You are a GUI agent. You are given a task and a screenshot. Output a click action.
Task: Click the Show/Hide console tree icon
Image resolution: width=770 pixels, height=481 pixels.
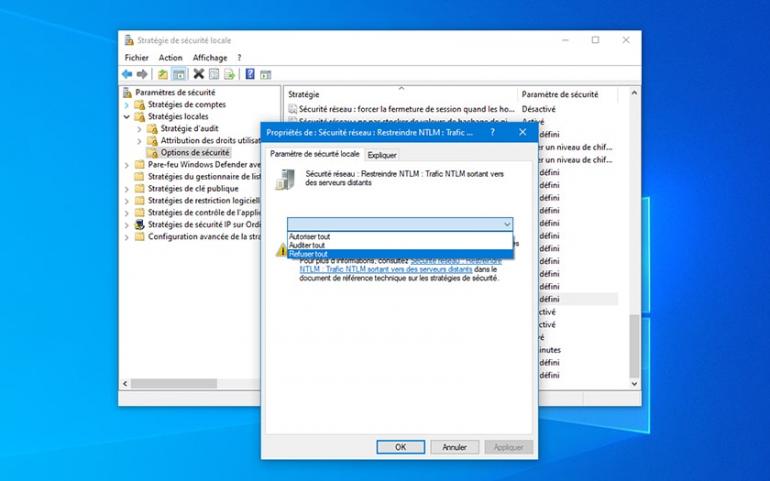tap(178, 74)
